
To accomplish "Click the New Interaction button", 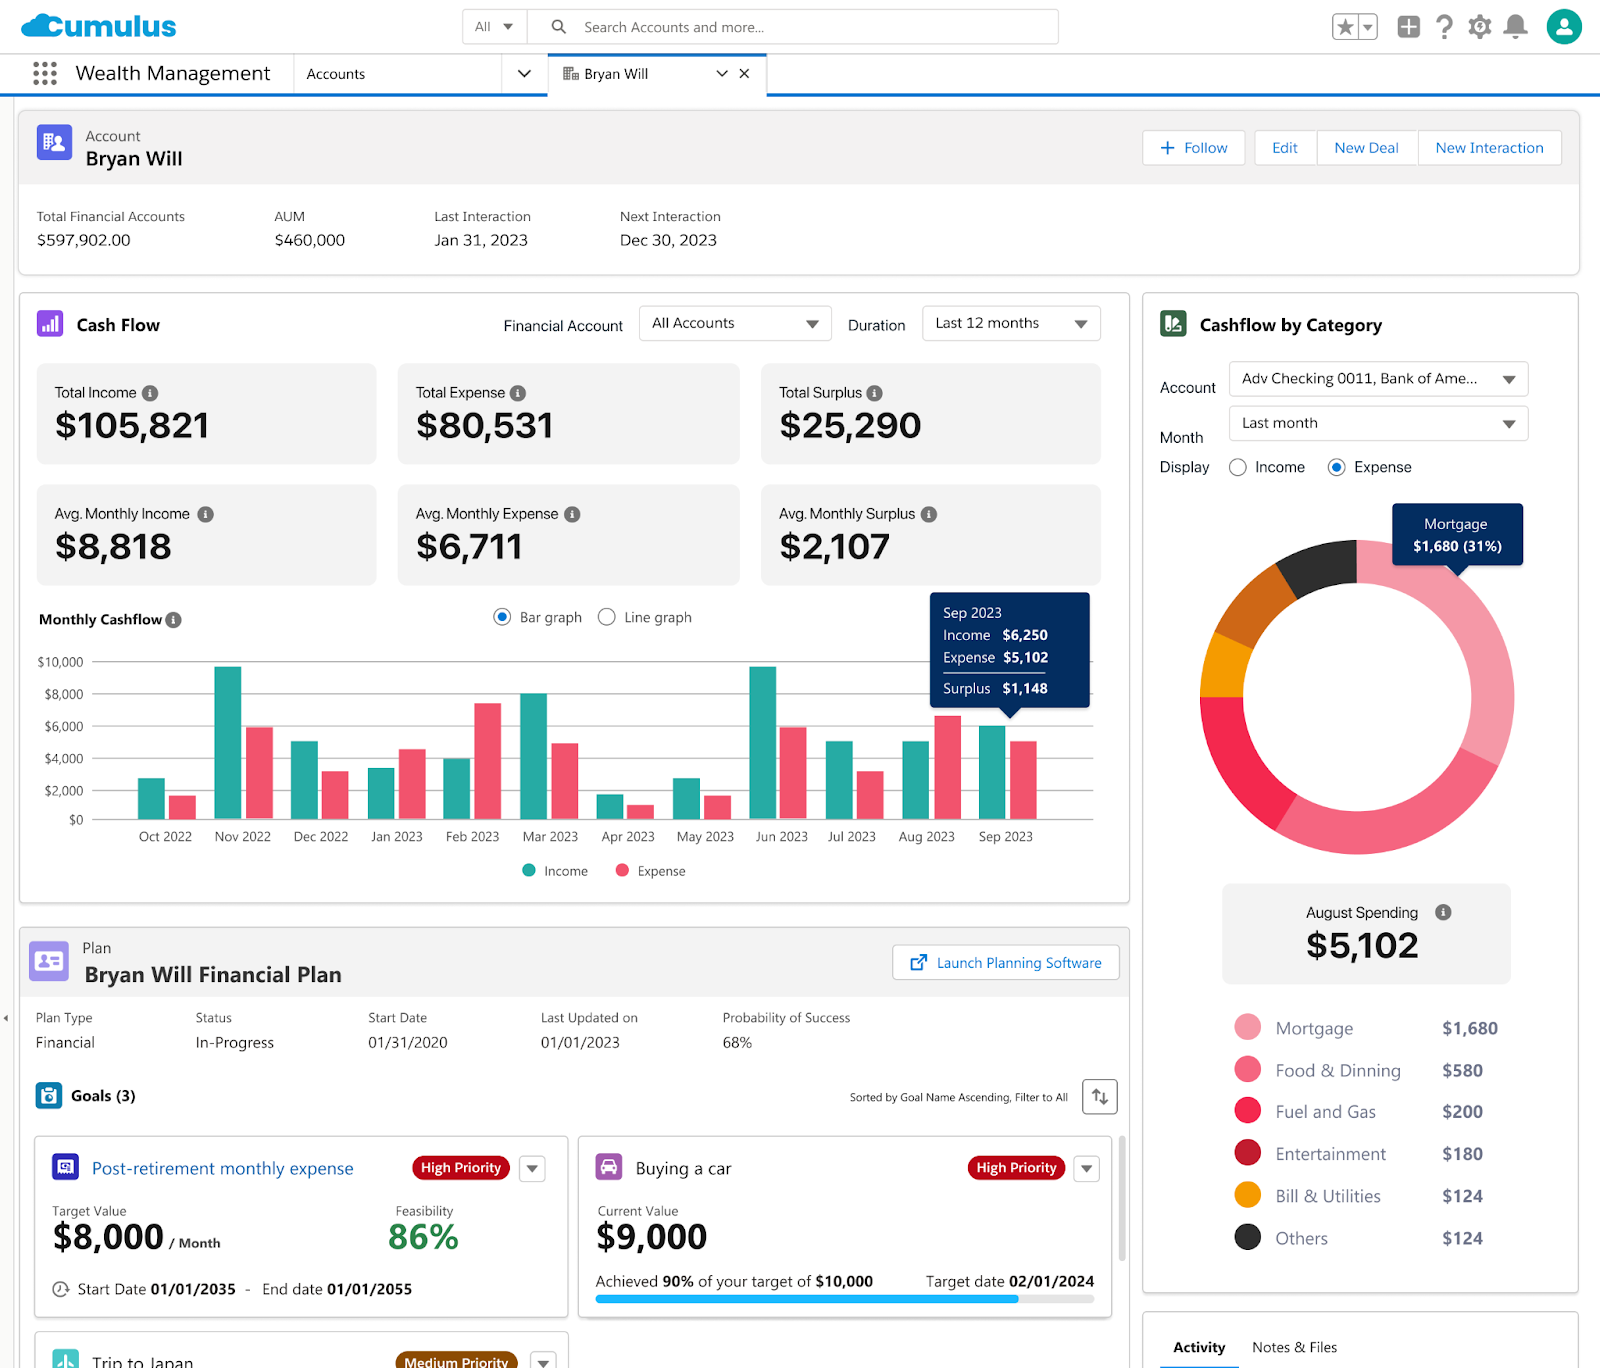I will point(1489,147).
